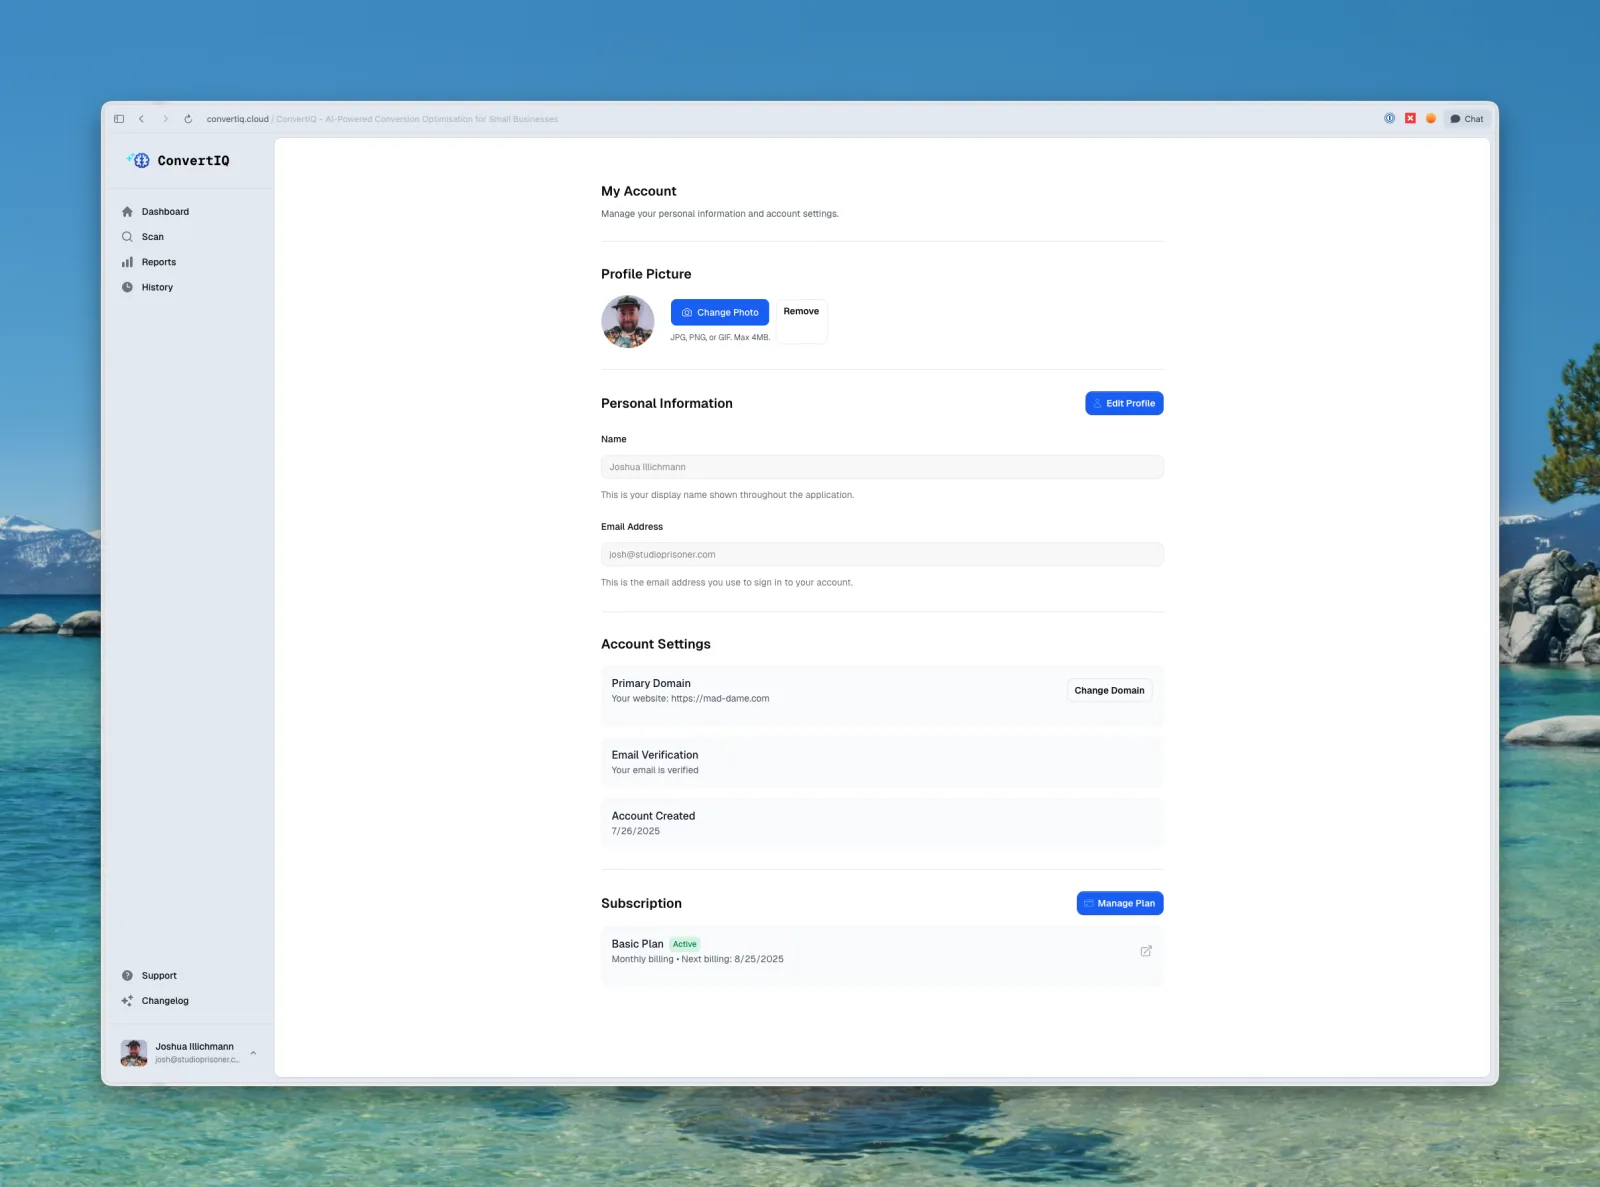
Task: Open the Scan page from sidebar
Action: coord(152,237)
